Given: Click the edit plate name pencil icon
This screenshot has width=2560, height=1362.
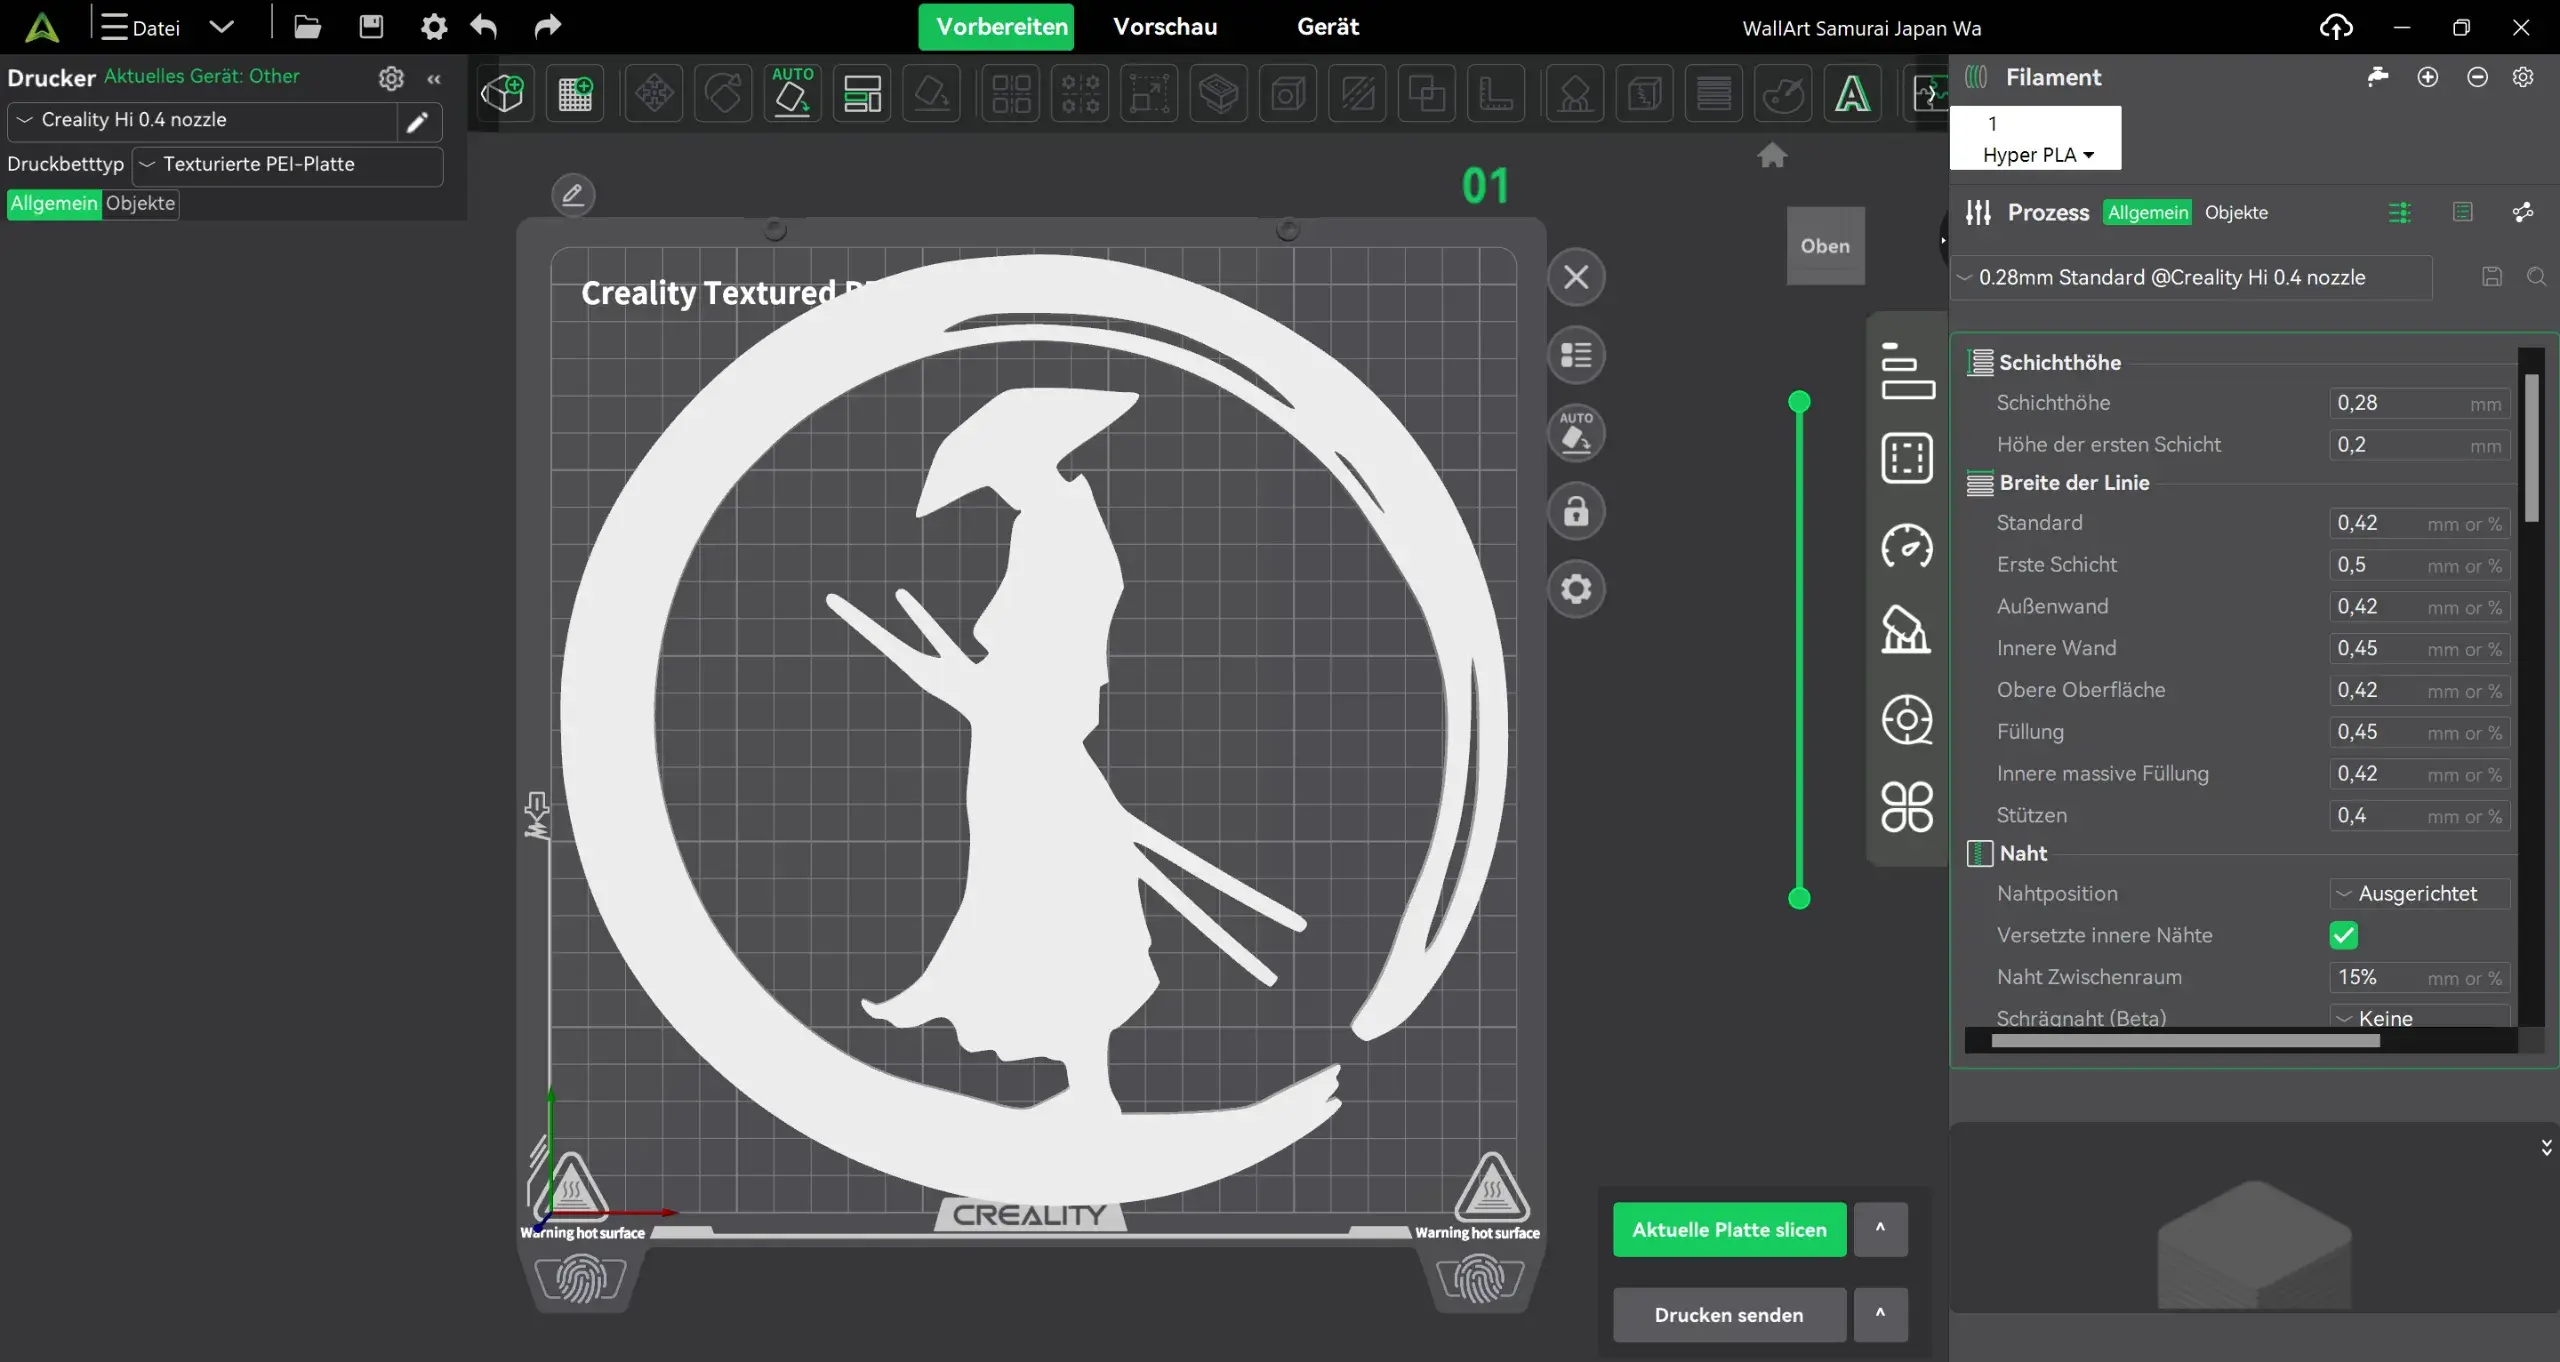Looking at the screenshot, I should tap(573, 194).
